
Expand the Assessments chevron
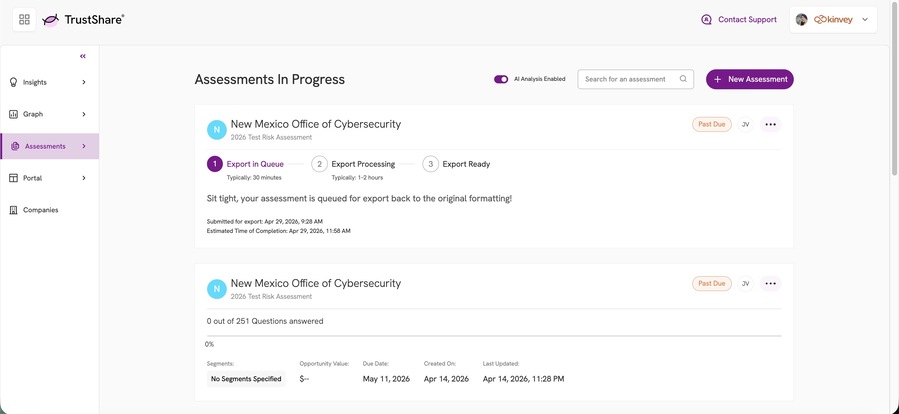pos(84,146)
